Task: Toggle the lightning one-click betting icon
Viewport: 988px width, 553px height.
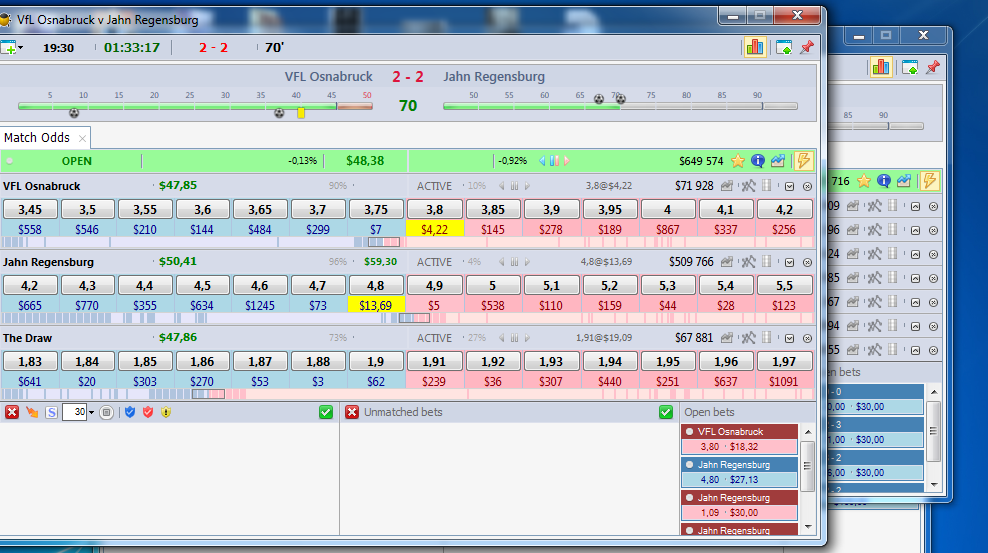Action: (803, 161)
